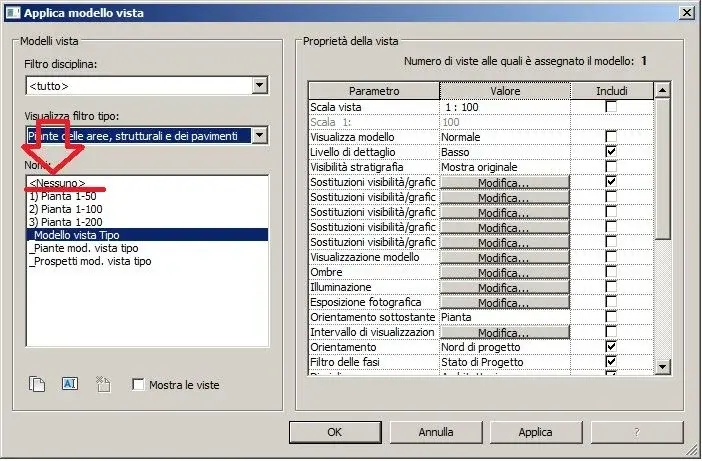Uncheck Includi for Livello di dettaglio
The image size is (702, 461).
pos(611,152)
